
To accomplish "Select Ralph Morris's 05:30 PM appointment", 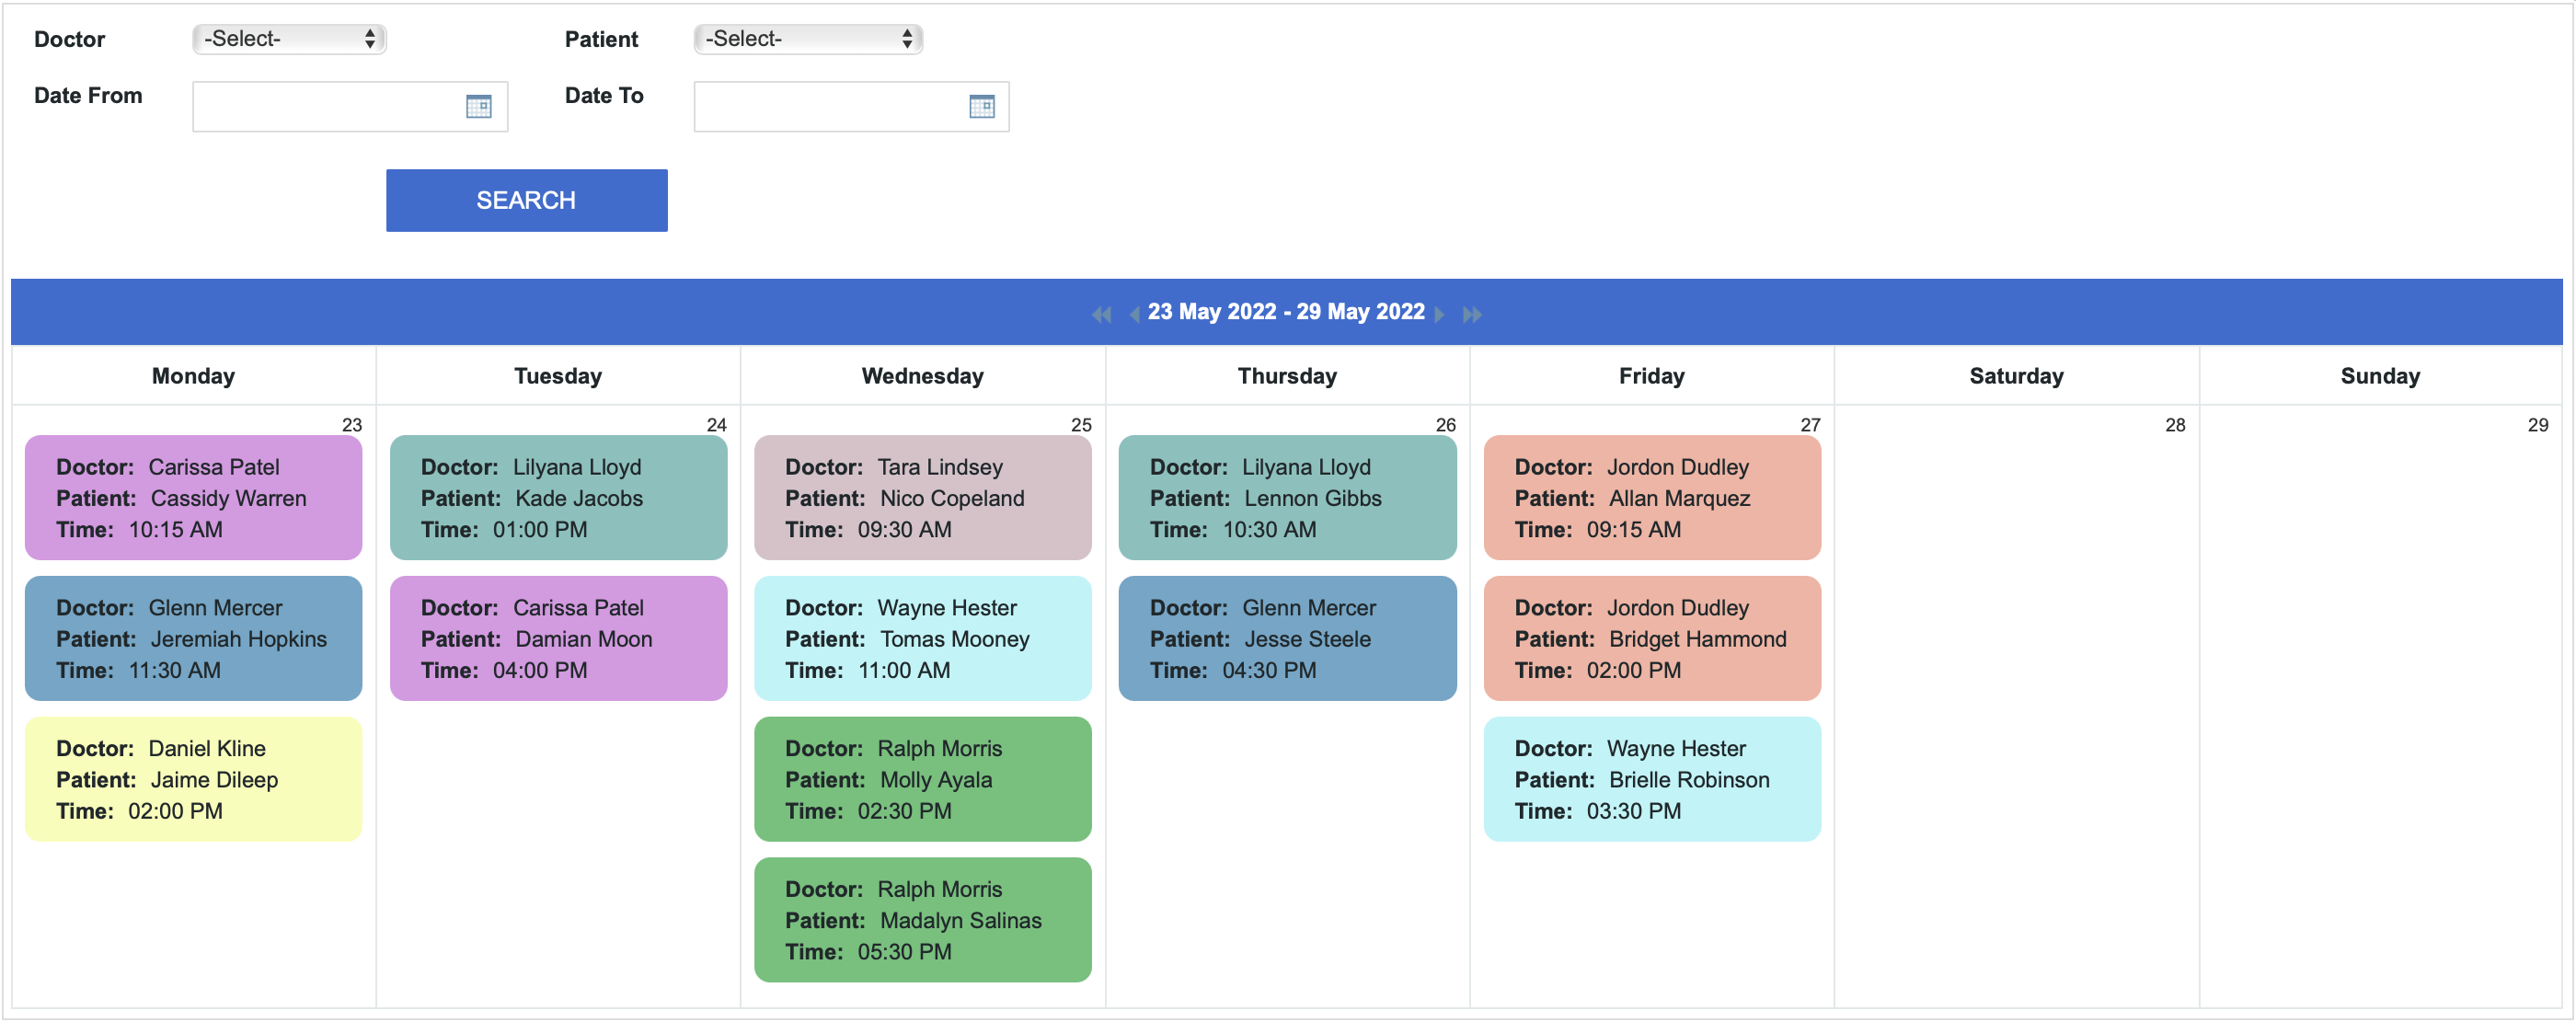I will (x=922, y=919).
